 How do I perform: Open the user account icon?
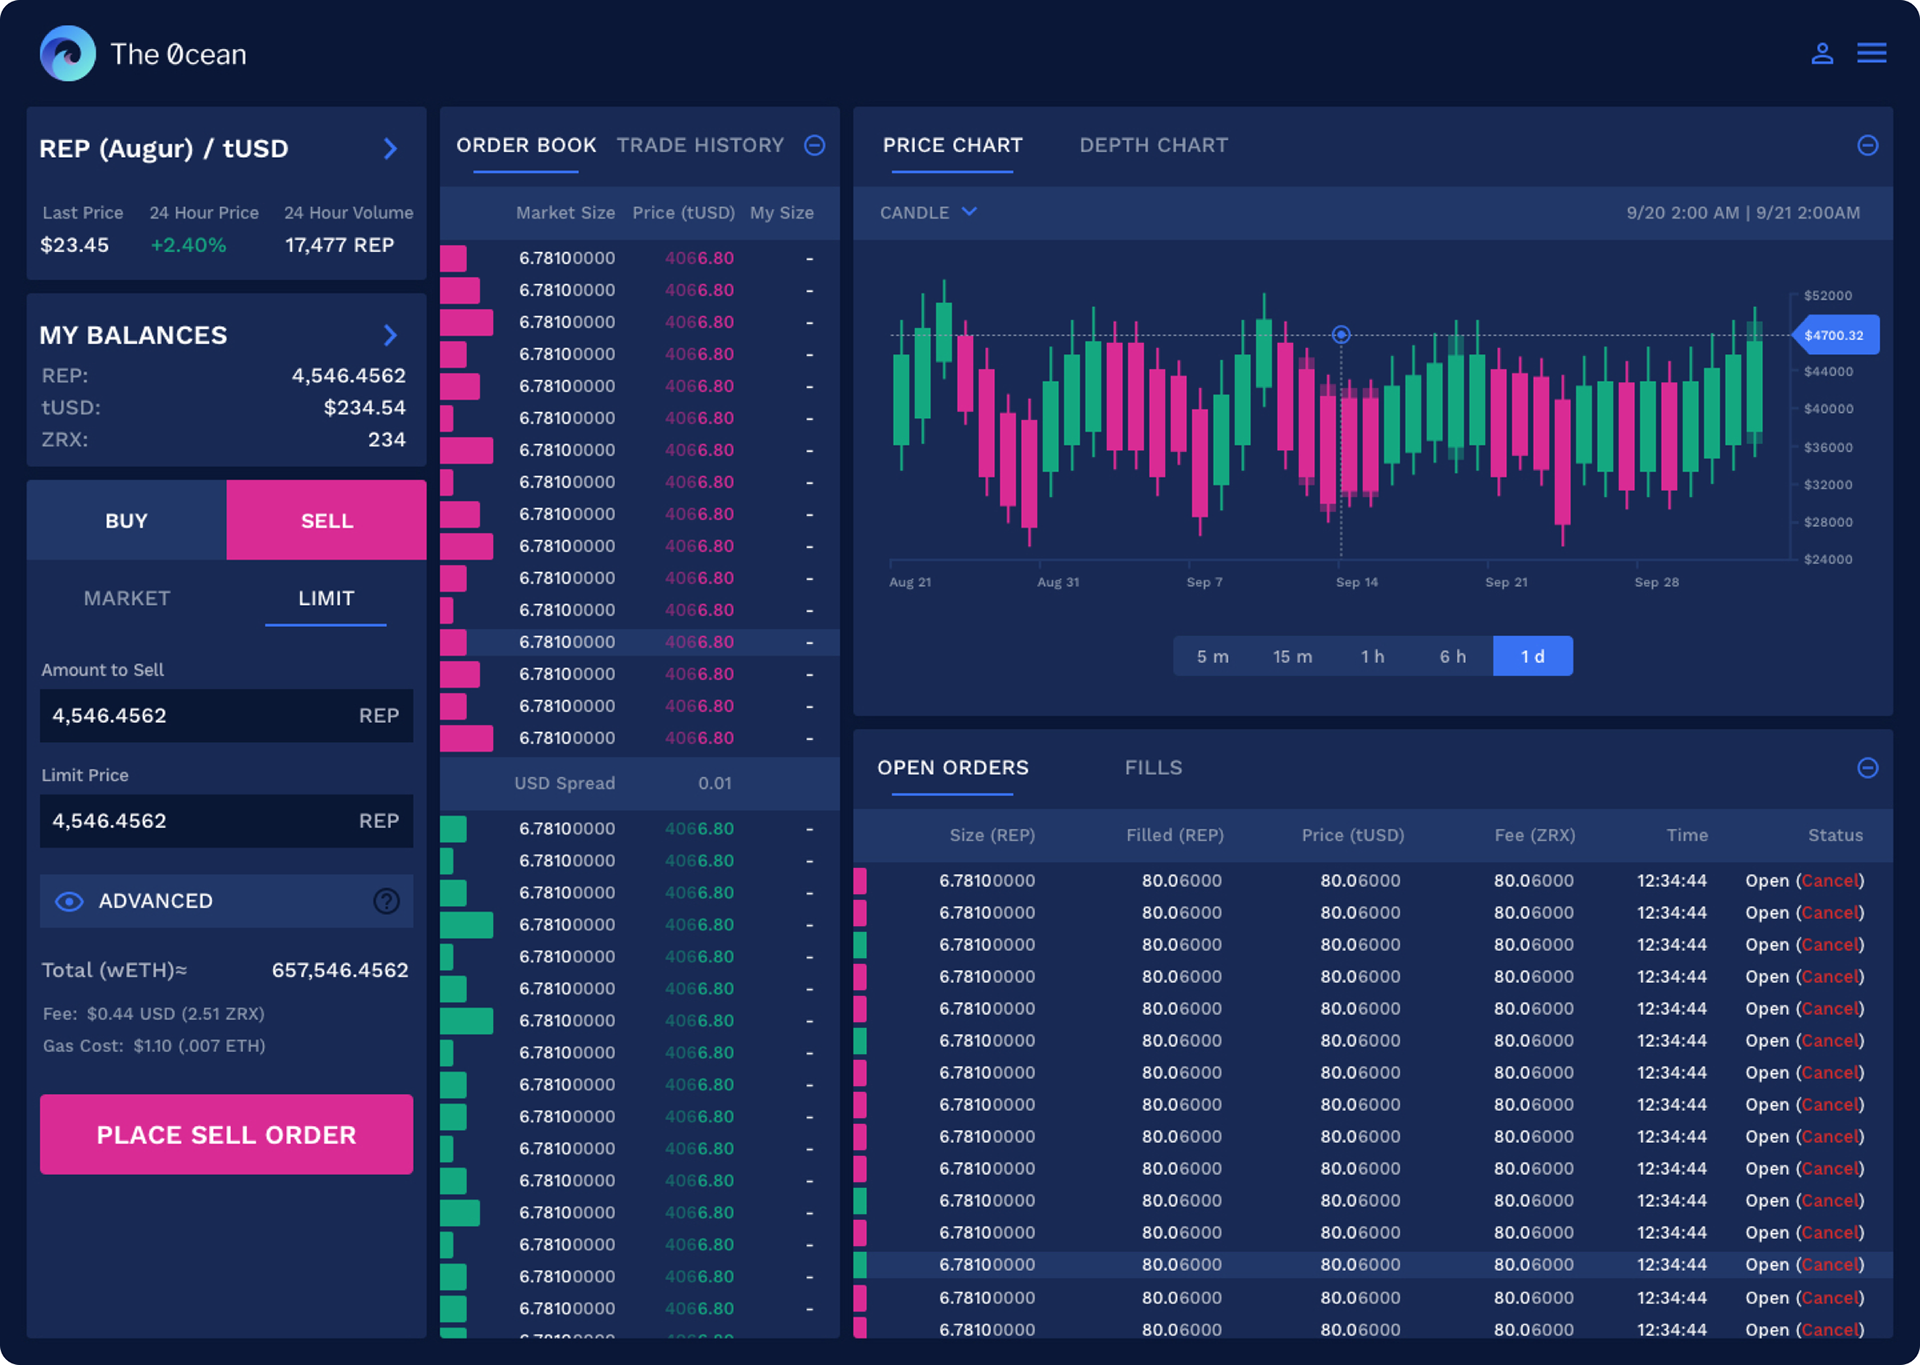pyautogui.click(x=1822, y=53)
